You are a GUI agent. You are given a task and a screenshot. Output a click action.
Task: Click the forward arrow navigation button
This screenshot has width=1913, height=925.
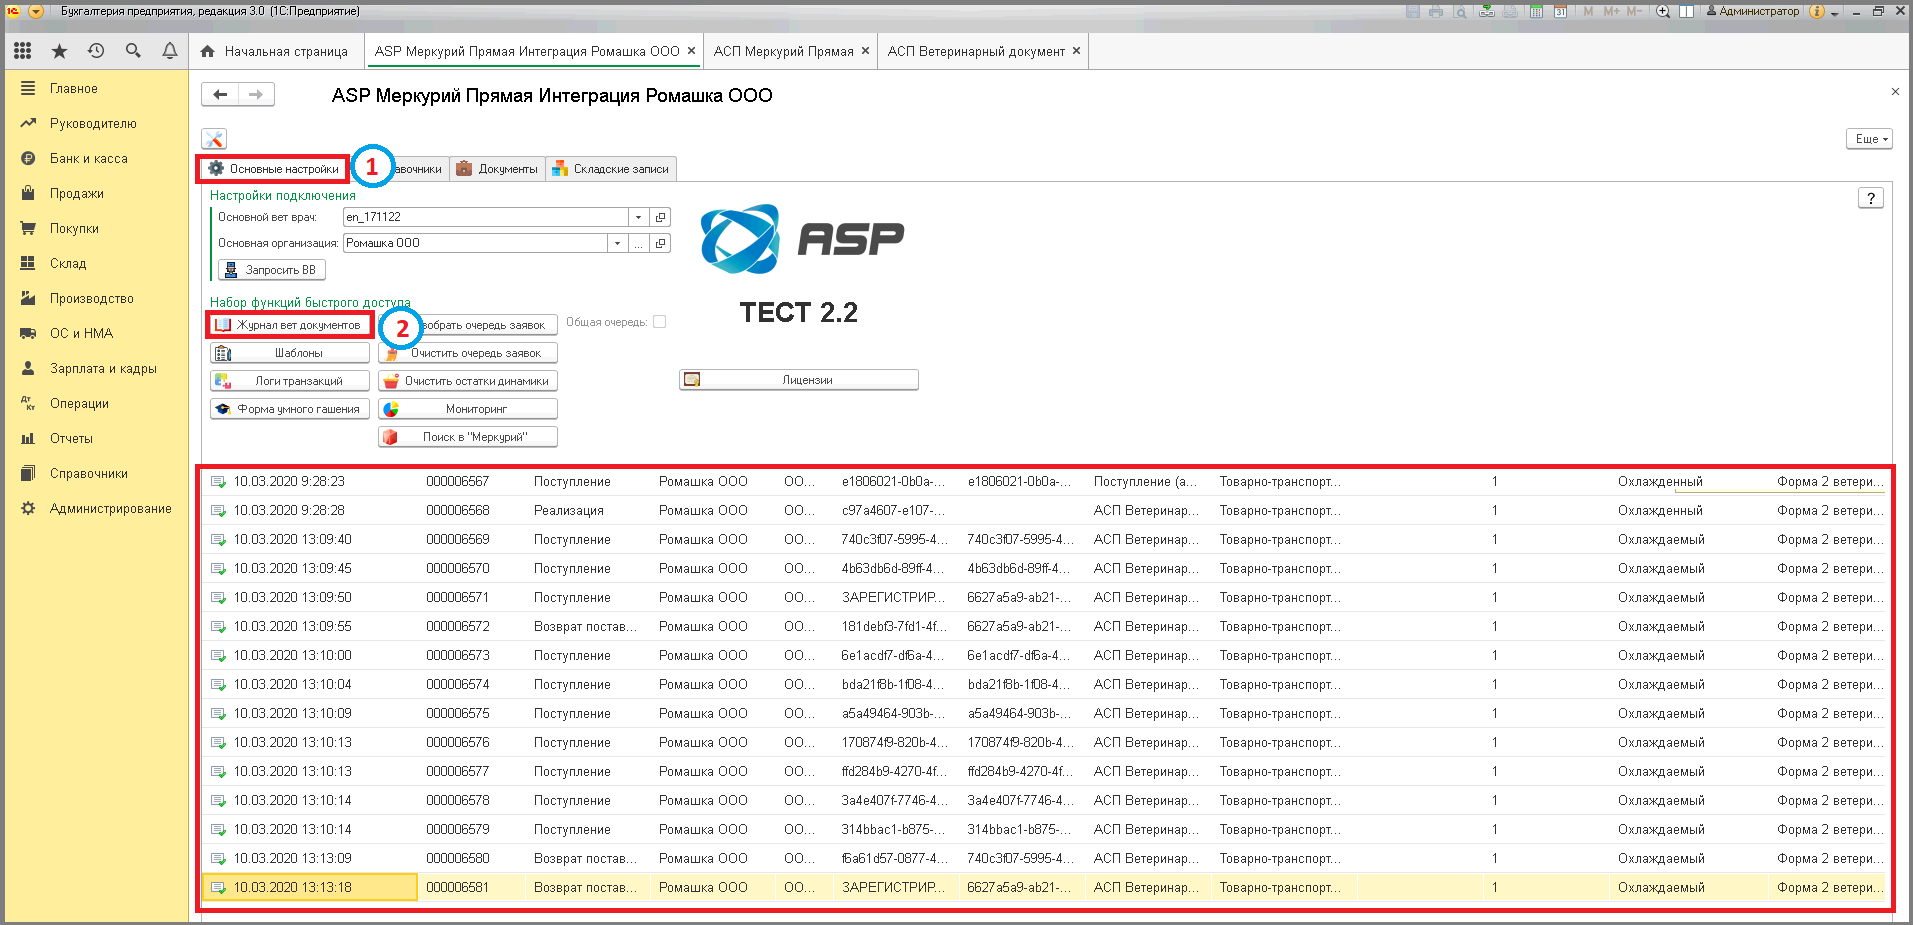[x=256, y=94]
